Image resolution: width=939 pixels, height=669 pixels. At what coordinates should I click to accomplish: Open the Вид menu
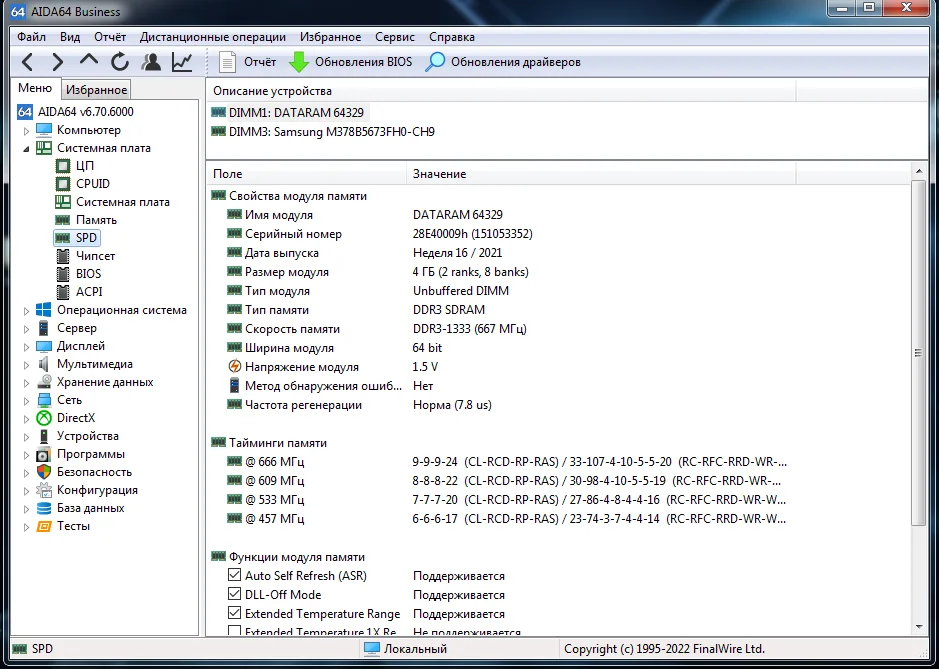click(70, 37)
